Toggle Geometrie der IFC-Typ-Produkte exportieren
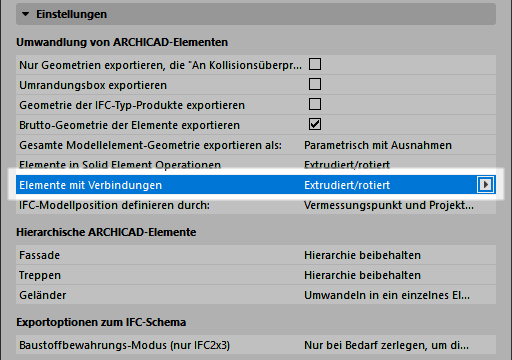Viewport: 512px width, 360px height. [x=315, y=104]
